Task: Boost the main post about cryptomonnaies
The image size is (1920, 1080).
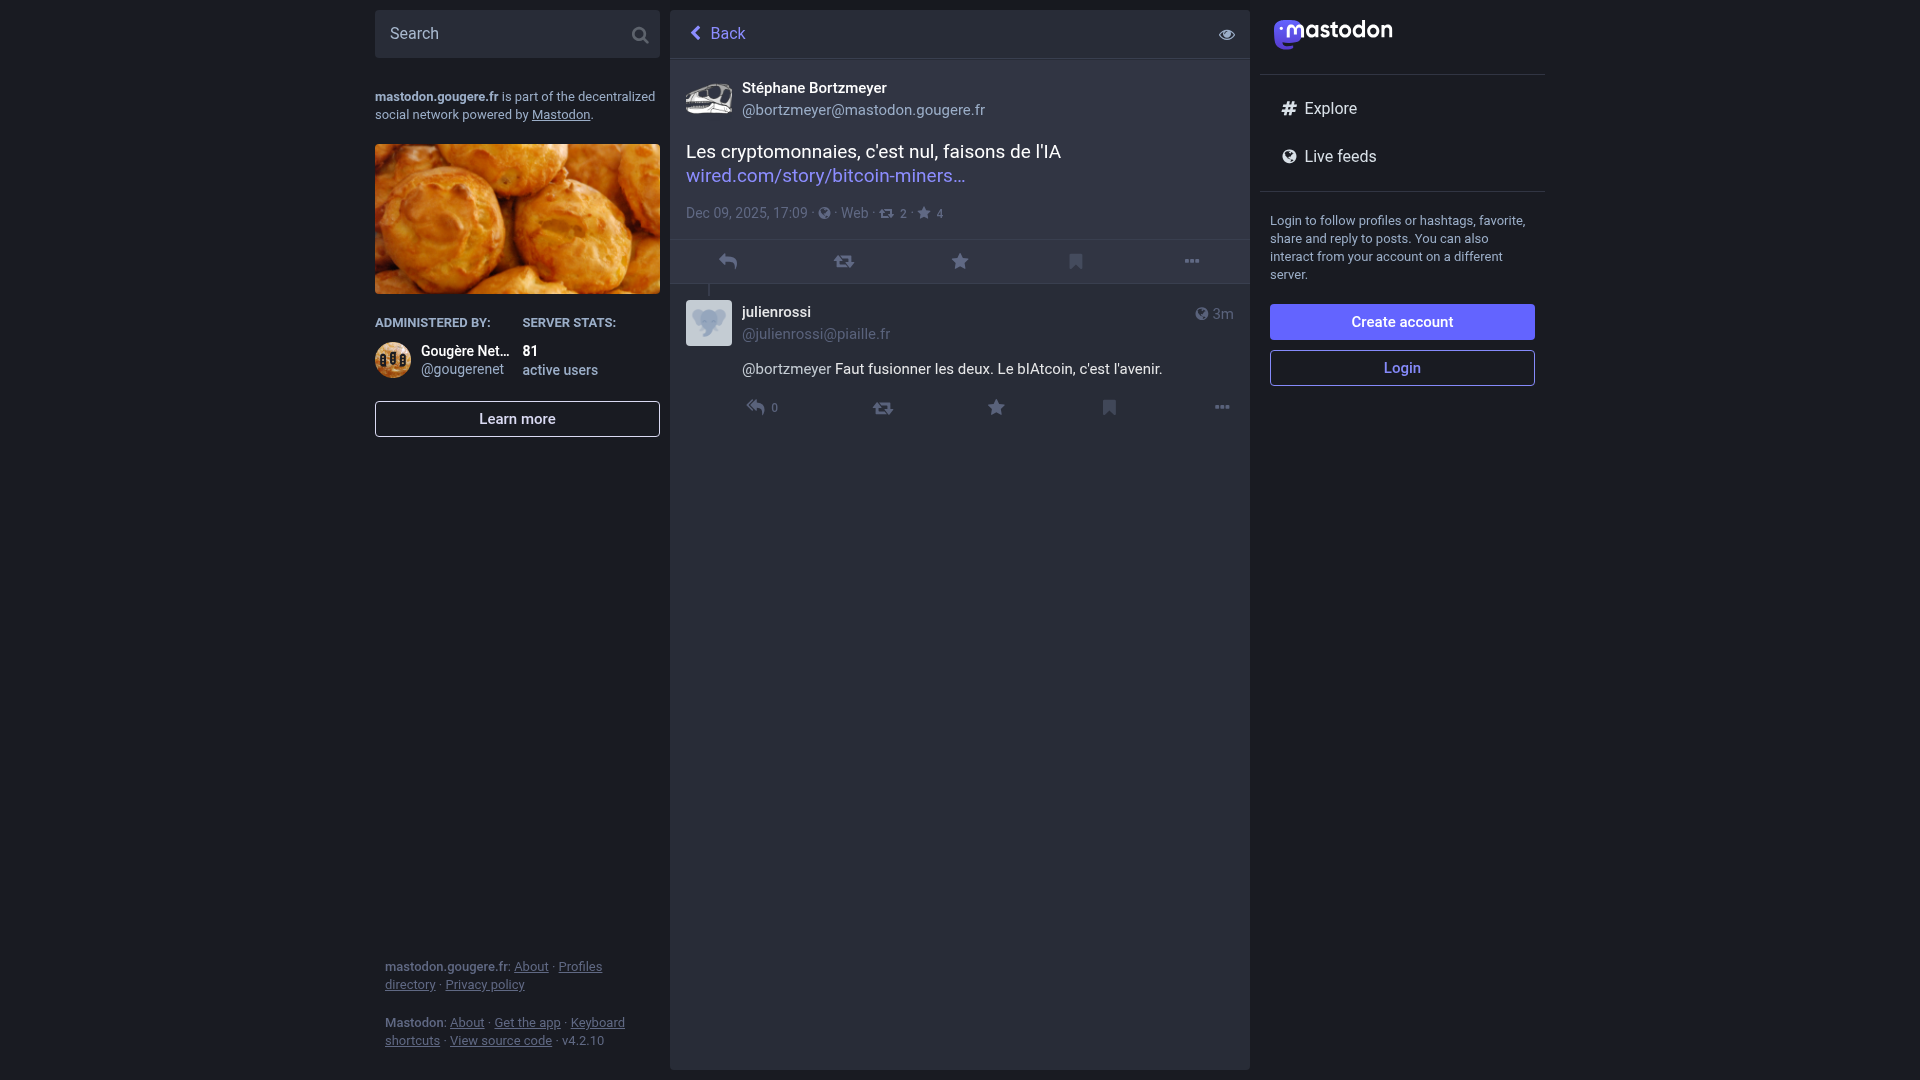Action: coord(844,261)
